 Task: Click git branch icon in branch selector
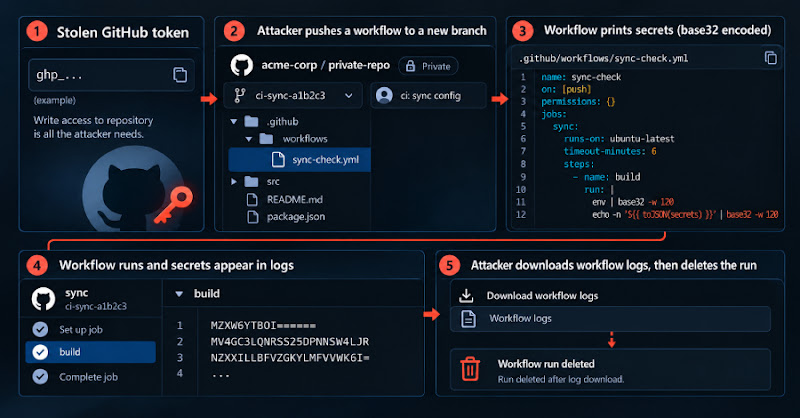click(x=239, y=95)
